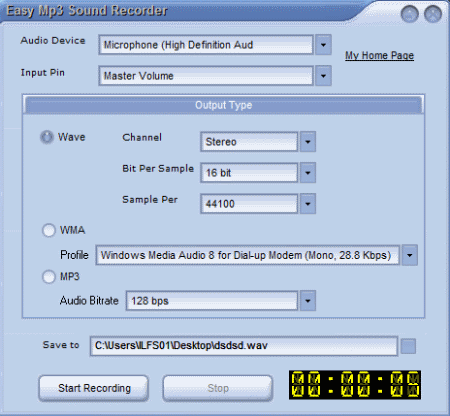
Task: Click the Stereo channel field
Action: pos(249,142)
